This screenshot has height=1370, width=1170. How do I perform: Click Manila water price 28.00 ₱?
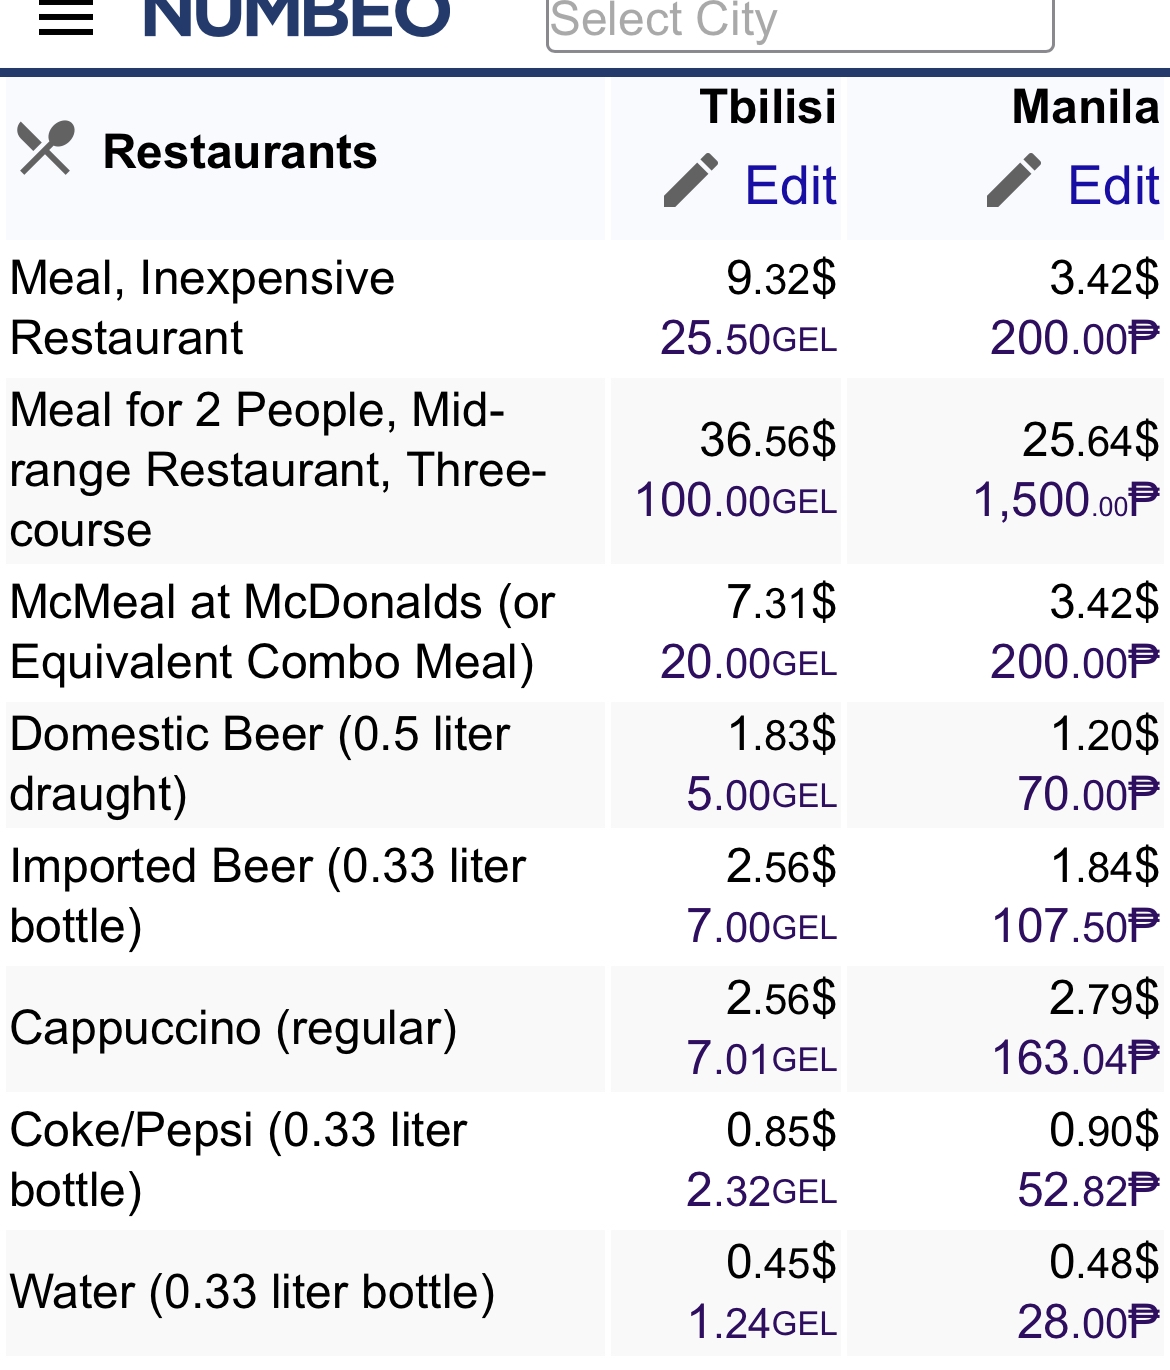(x=1088, y=1323)
